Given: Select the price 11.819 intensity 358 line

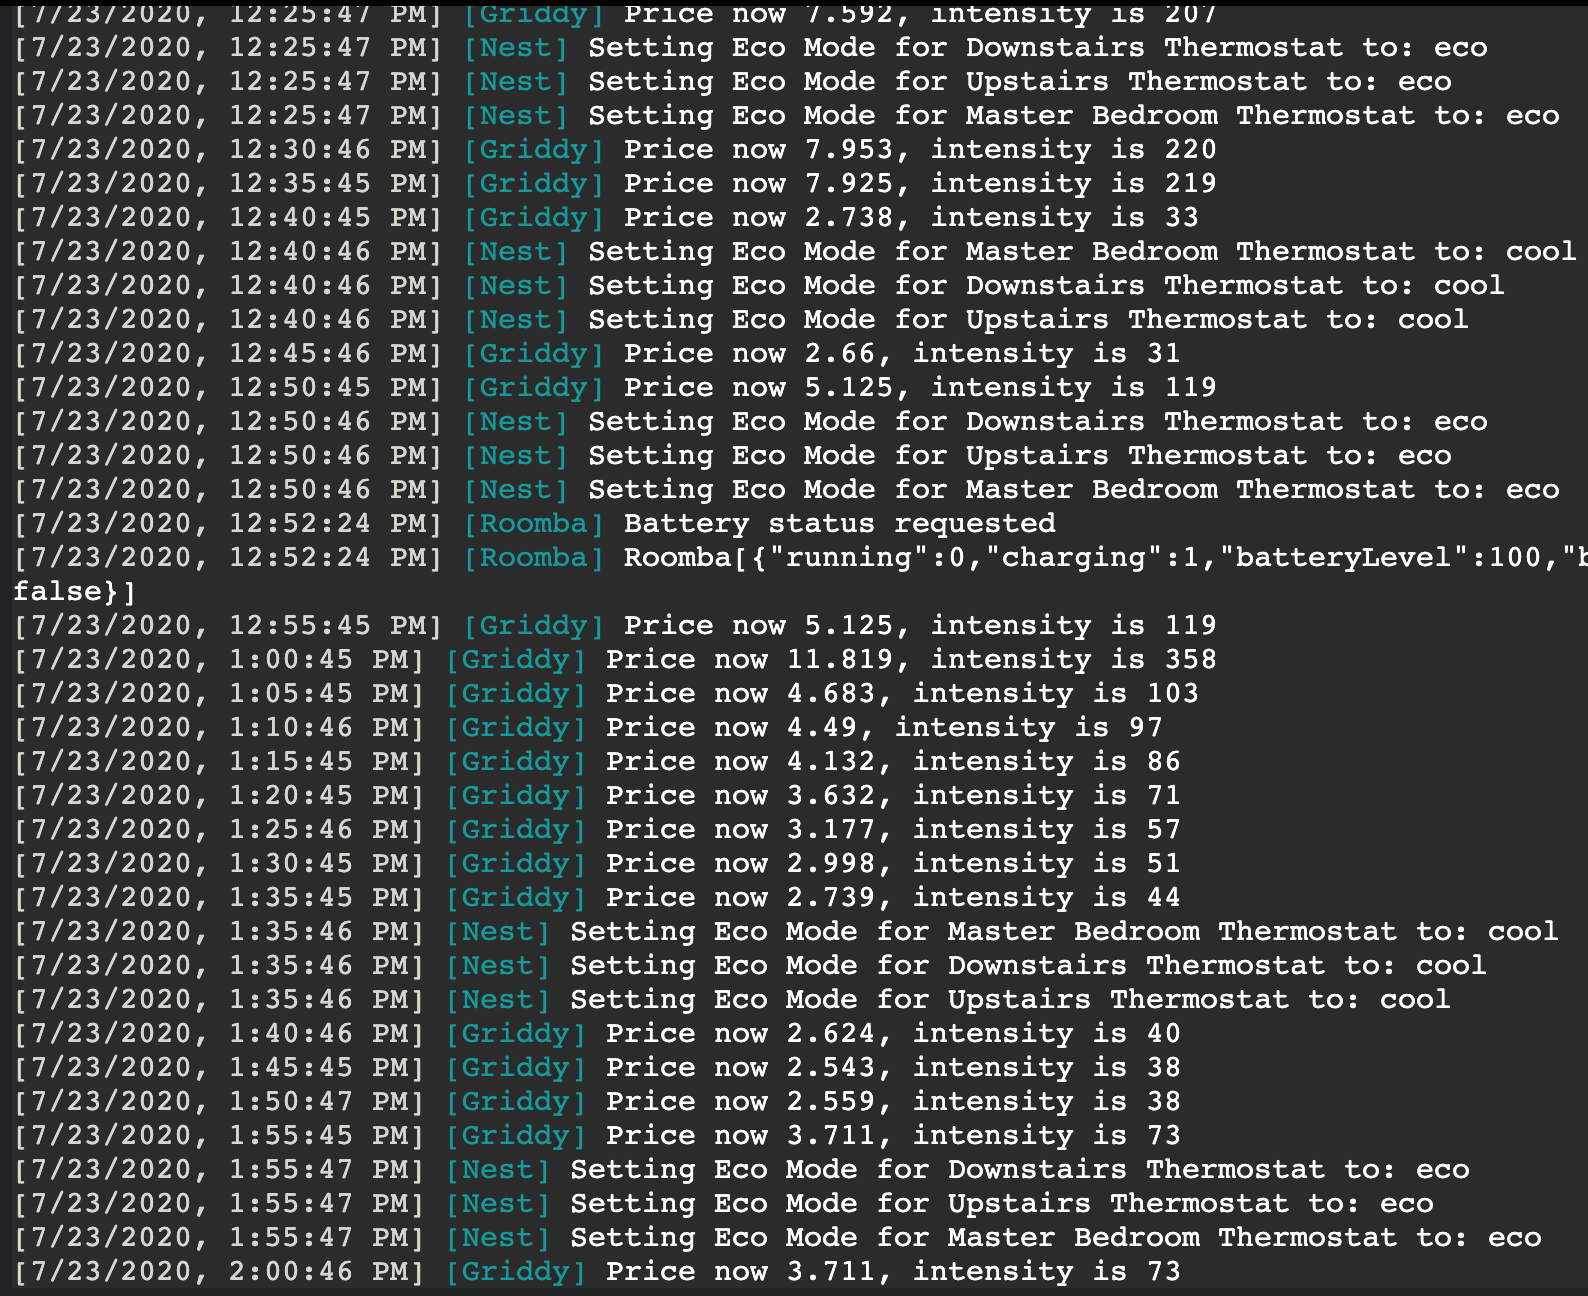Looking at the screenshot, I should (615, 660).
